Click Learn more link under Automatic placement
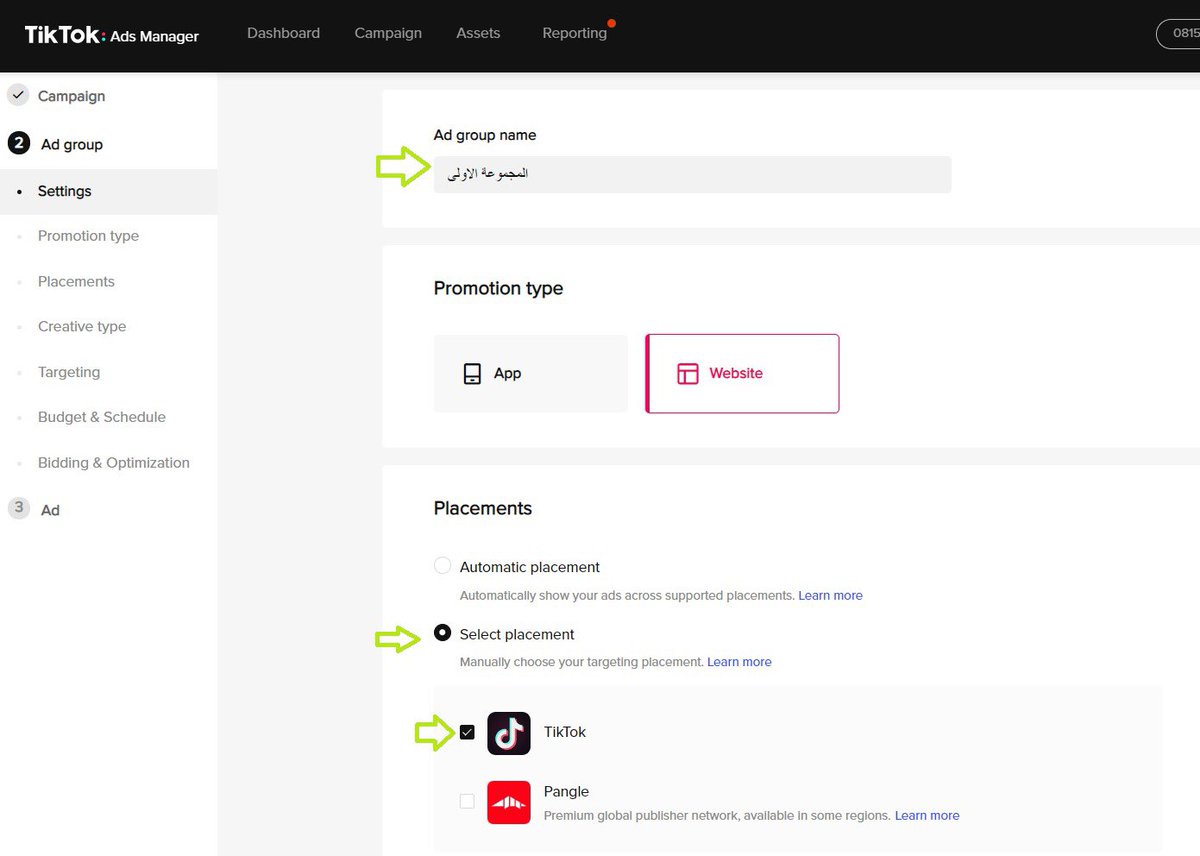 pos(830,595)
